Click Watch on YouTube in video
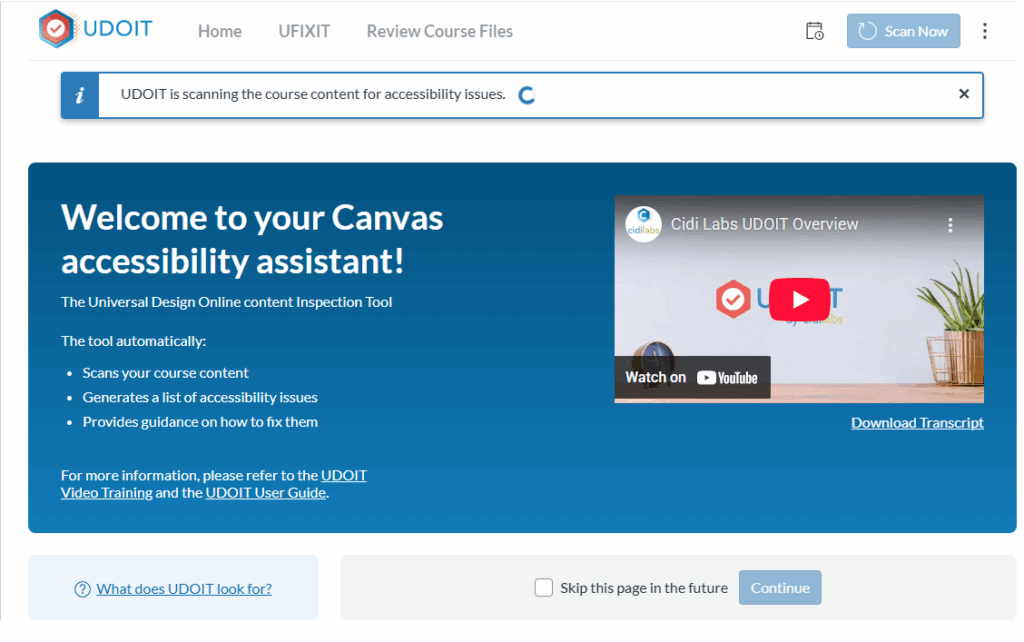 coord(692,378)
